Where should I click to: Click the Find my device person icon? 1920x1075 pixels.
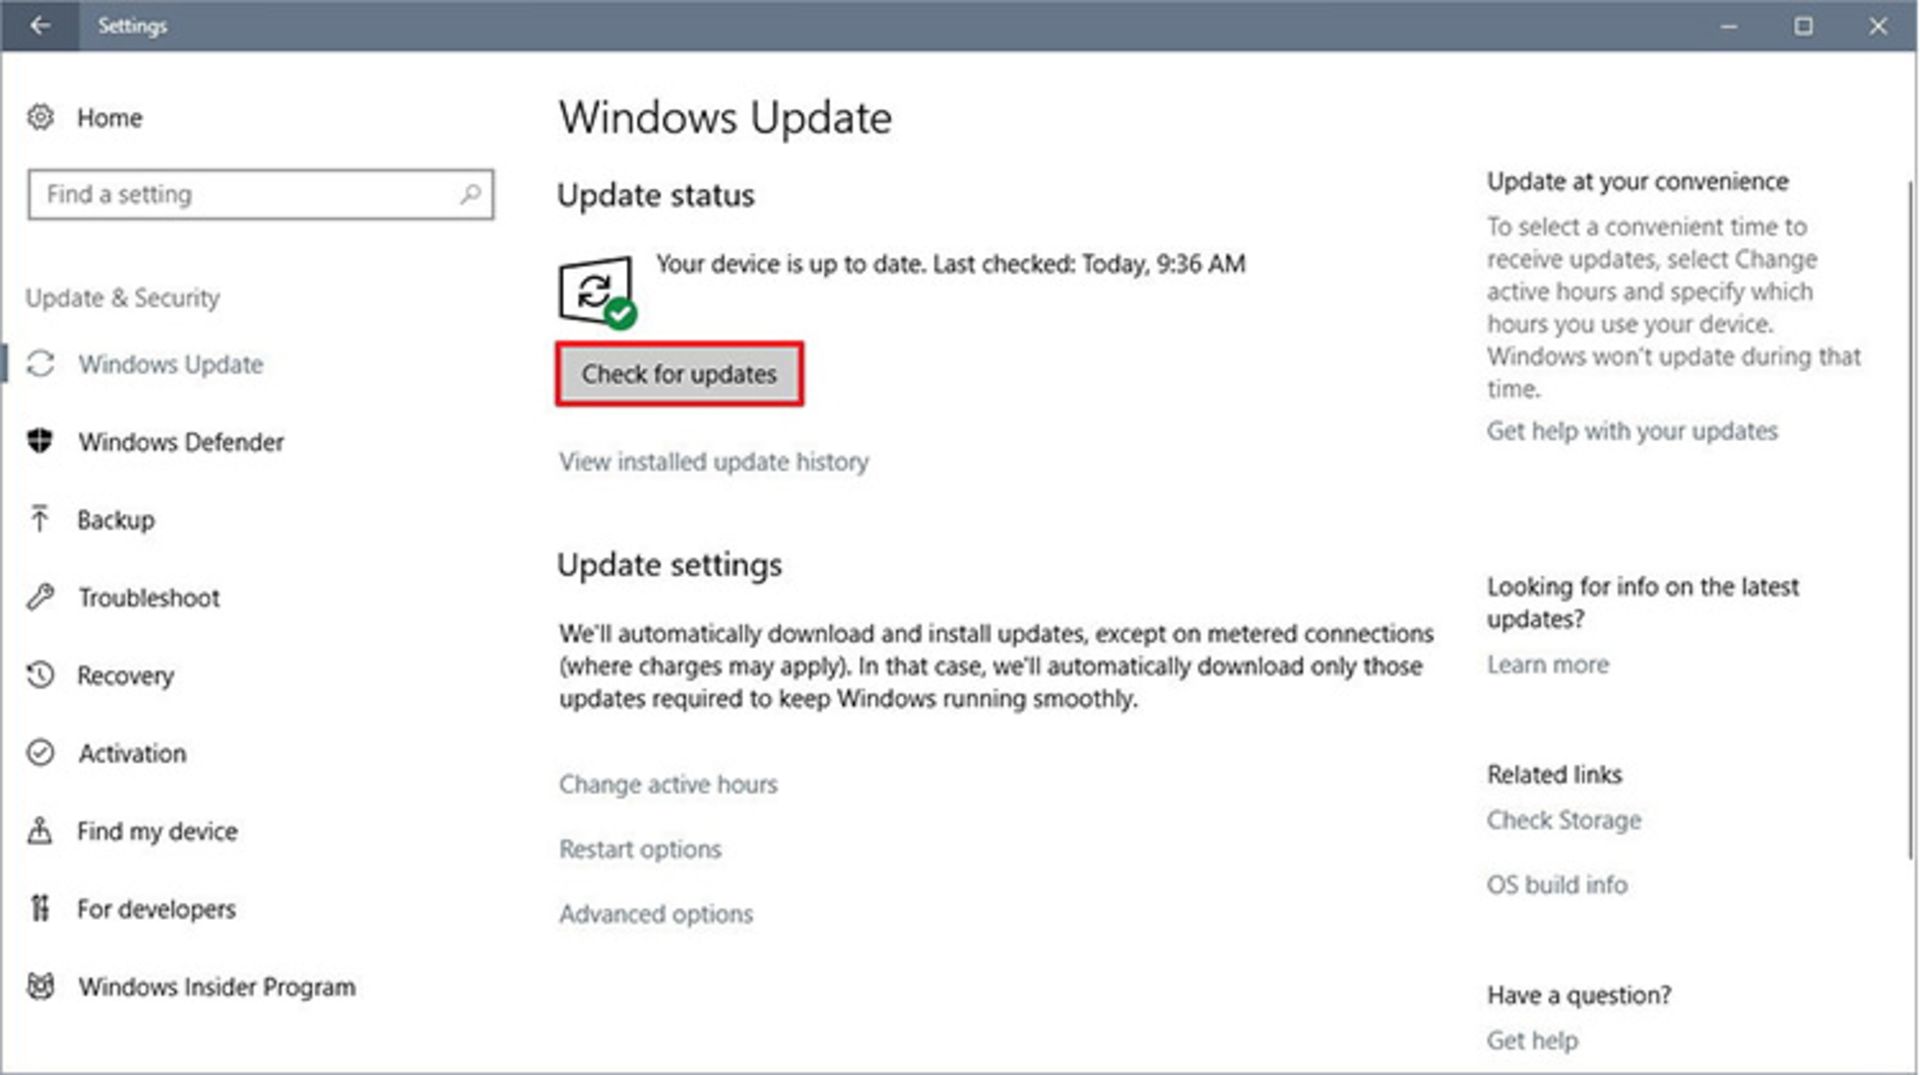point(40,830)
